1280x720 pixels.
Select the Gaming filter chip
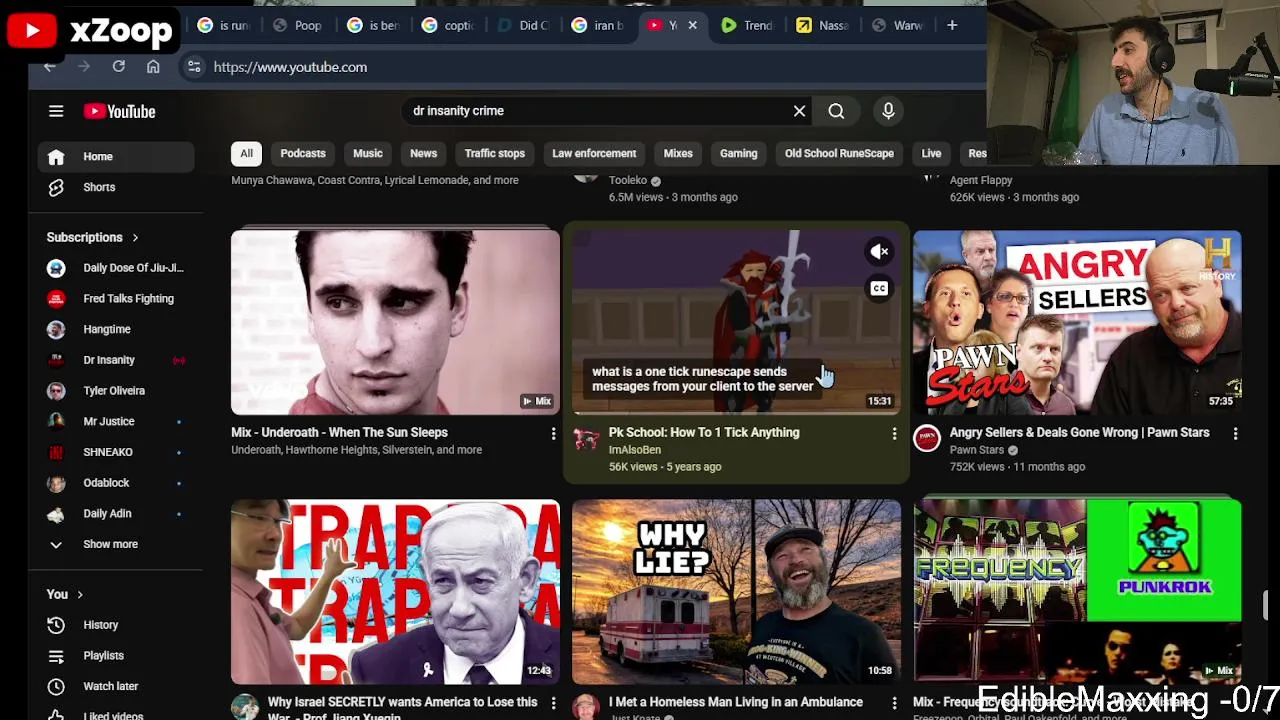pos(738,153)
